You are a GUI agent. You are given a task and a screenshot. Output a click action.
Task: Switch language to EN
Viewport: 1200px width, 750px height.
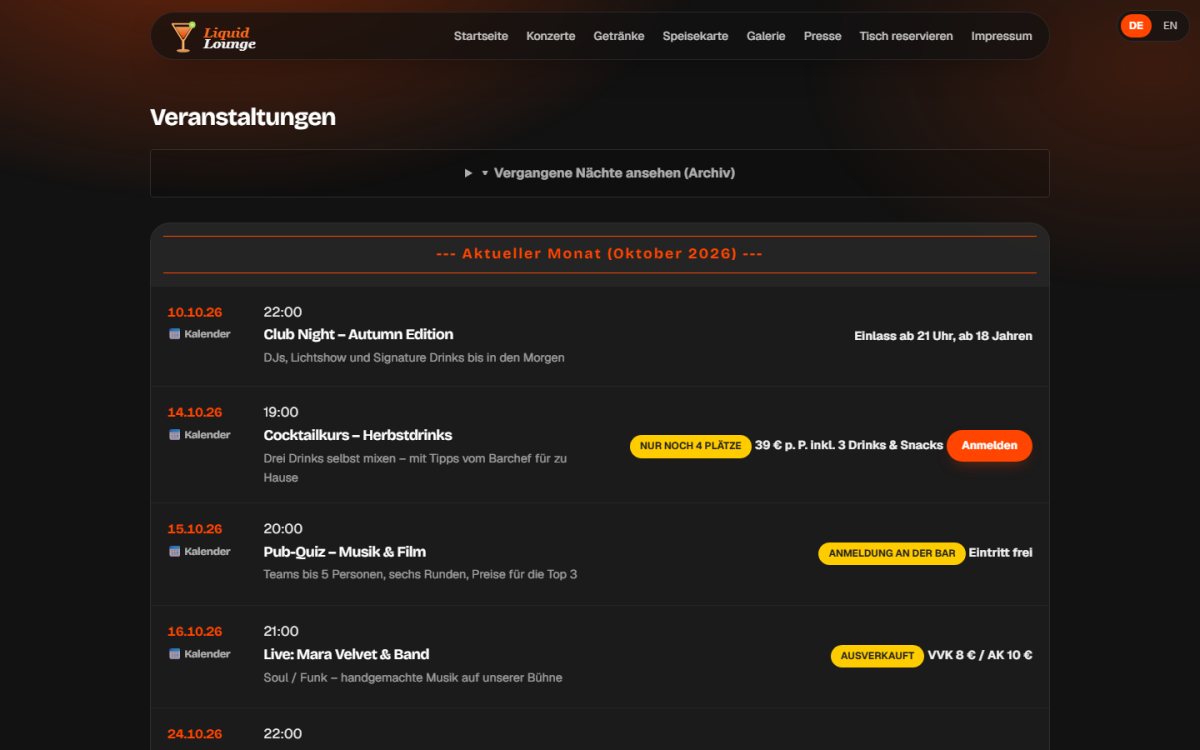1170,26
